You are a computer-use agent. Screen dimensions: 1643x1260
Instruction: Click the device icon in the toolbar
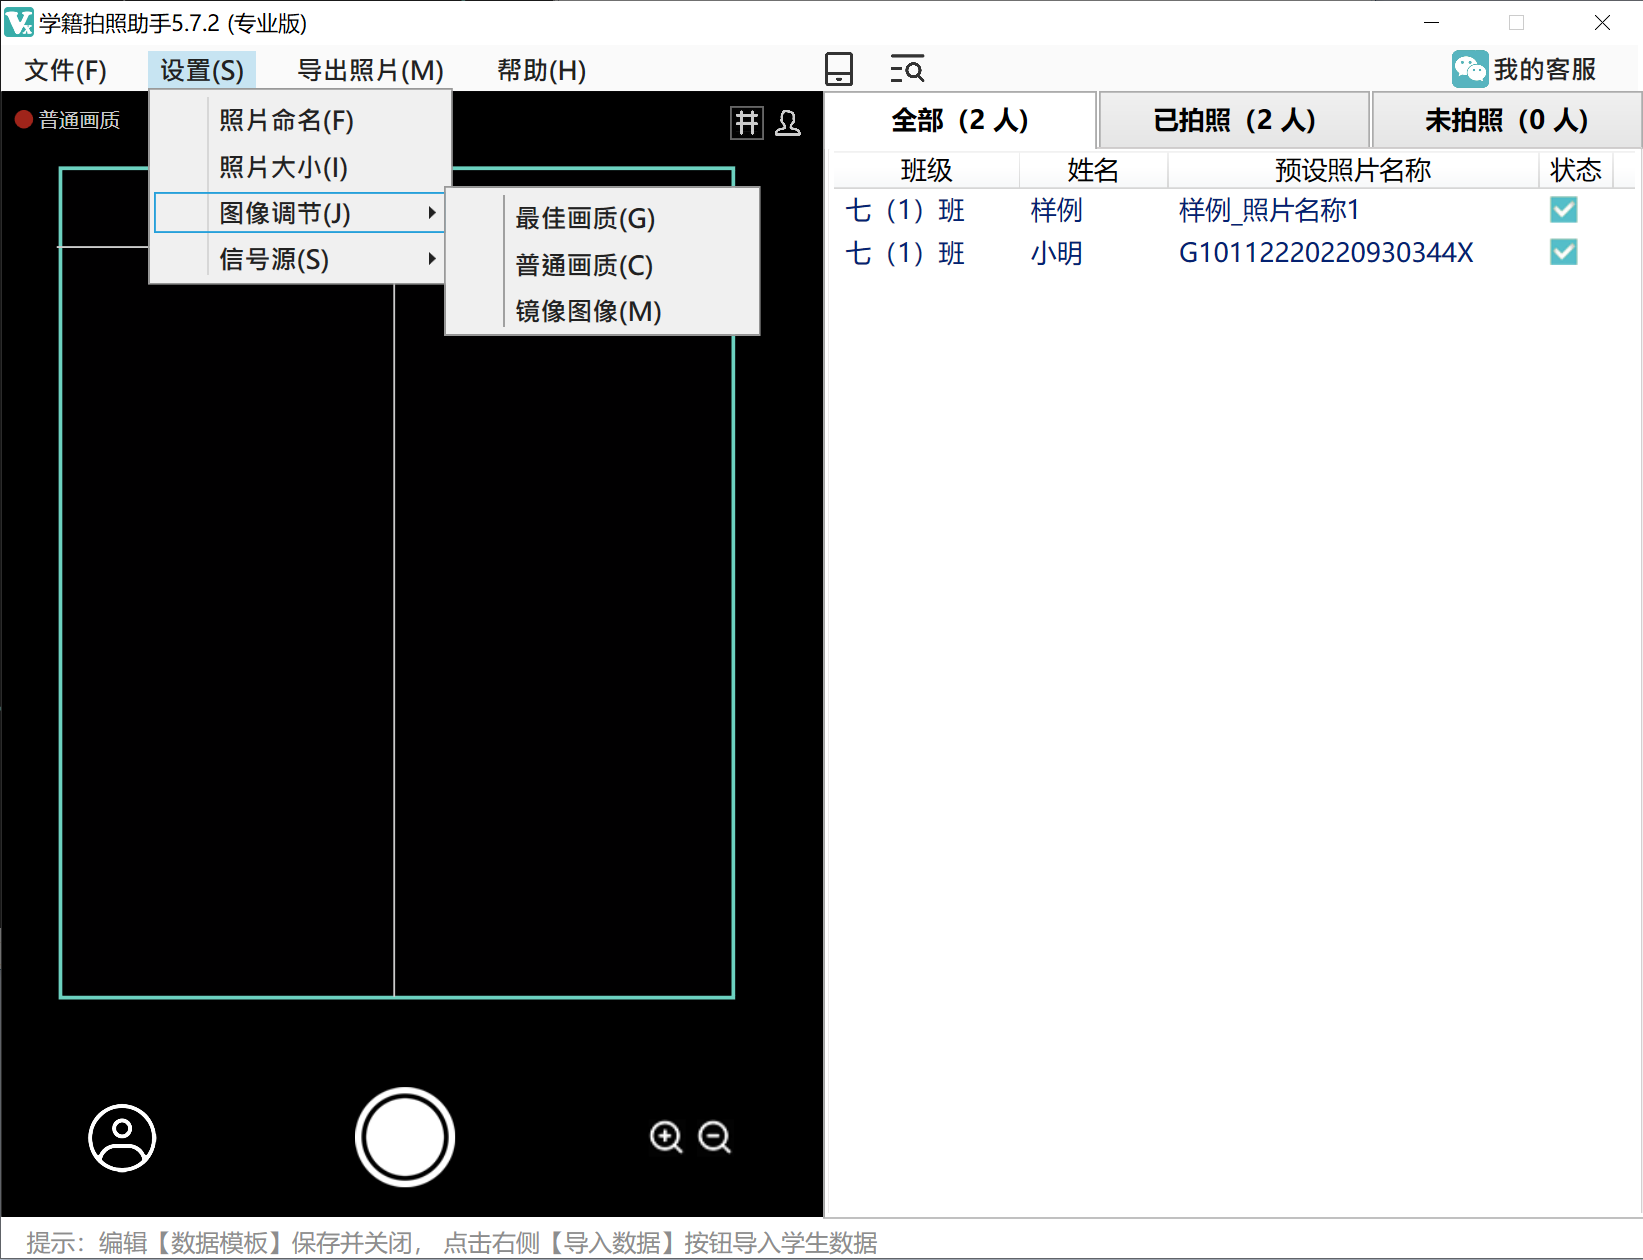coord(839,69)
